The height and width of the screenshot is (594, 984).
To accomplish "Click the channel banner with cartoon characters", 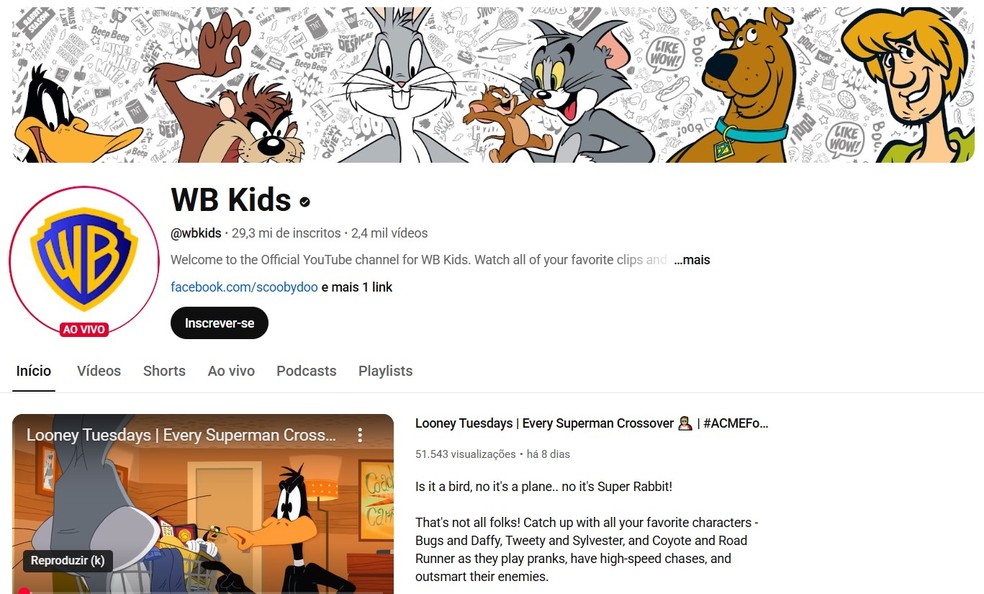I will click(x=493, y=85).
